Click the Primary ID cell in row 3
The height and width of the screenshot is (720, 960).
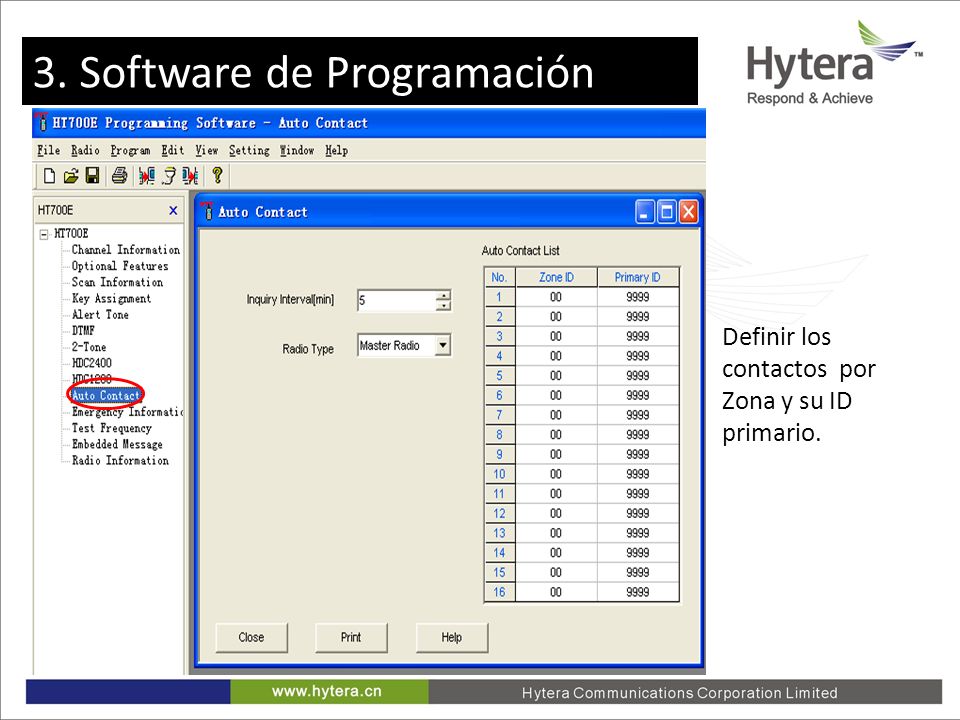(637, 336)
